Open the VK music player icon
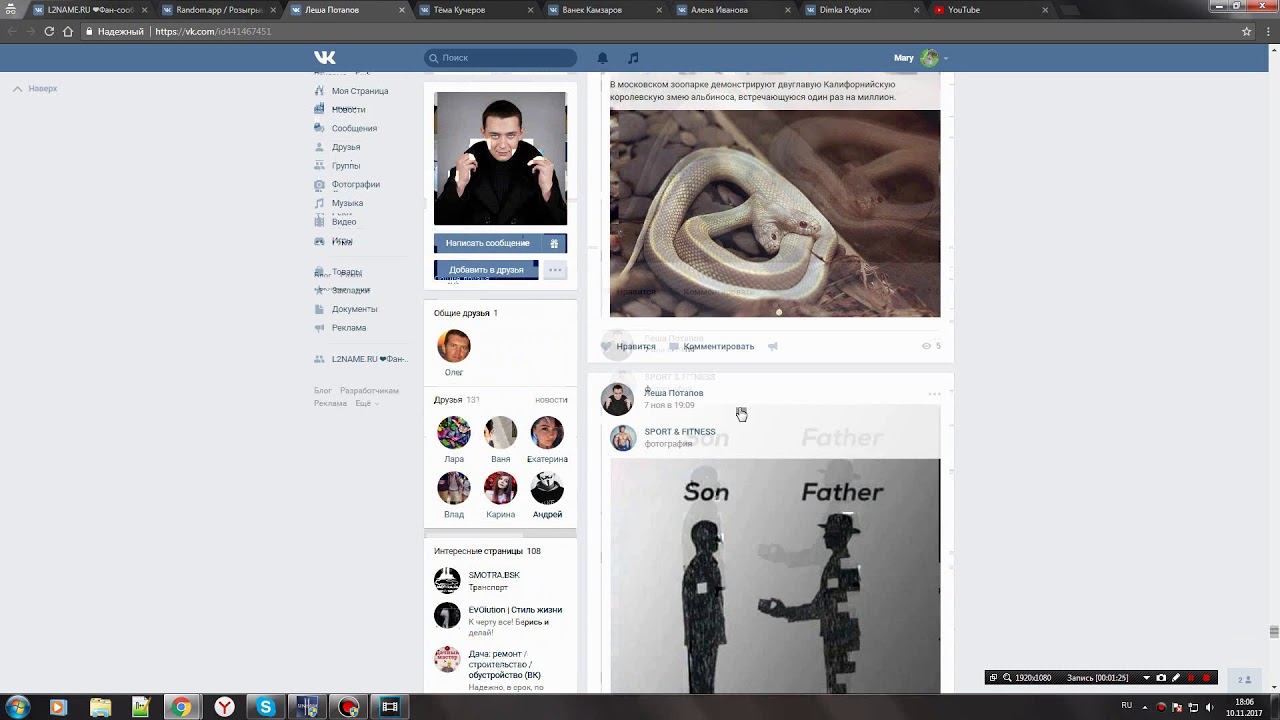 (x=633, y=58)
